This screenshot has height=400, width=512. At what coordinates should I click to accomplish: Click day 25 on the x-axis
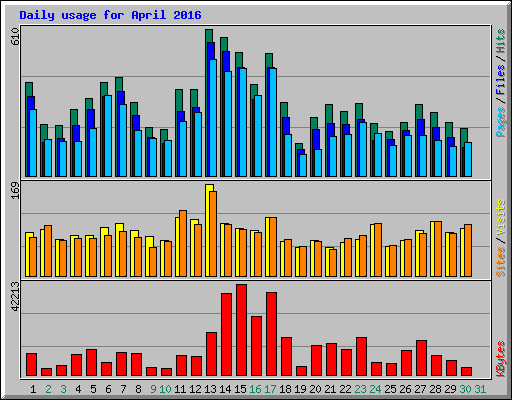(390, 389)
